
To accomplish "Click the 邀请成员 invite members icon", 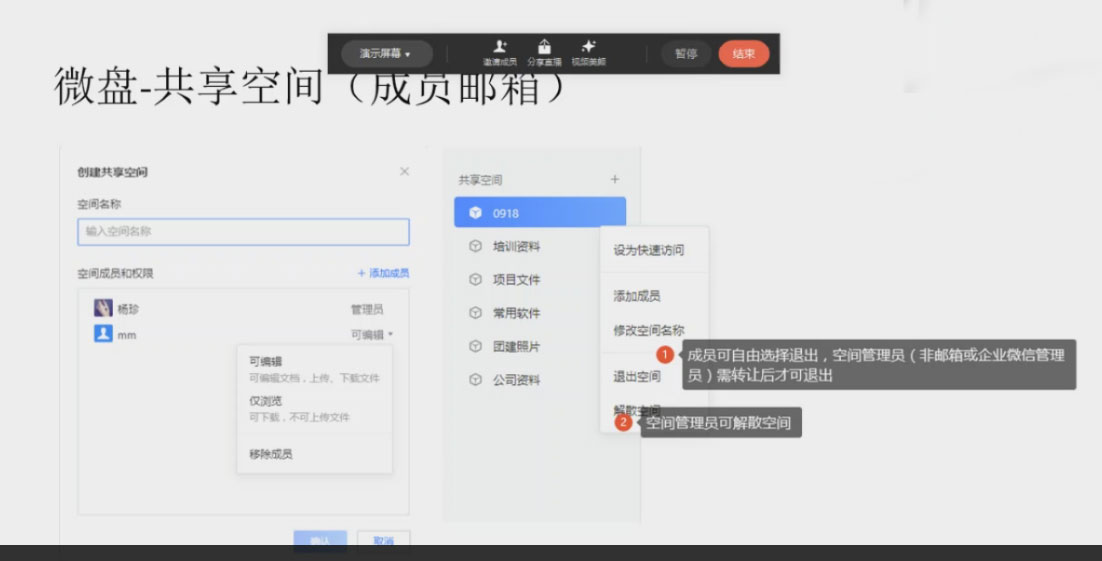I will 500,48.
